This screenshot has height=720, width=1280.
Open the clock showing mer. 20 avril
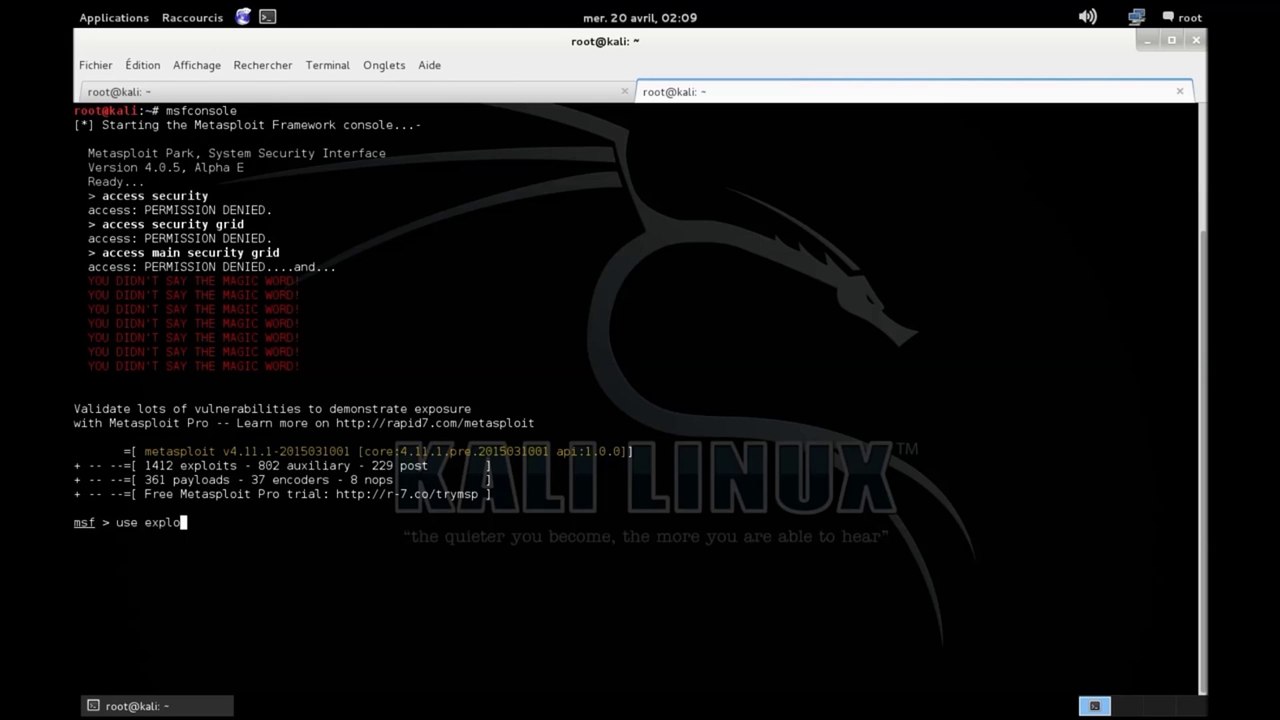click(x=640, y=17)
